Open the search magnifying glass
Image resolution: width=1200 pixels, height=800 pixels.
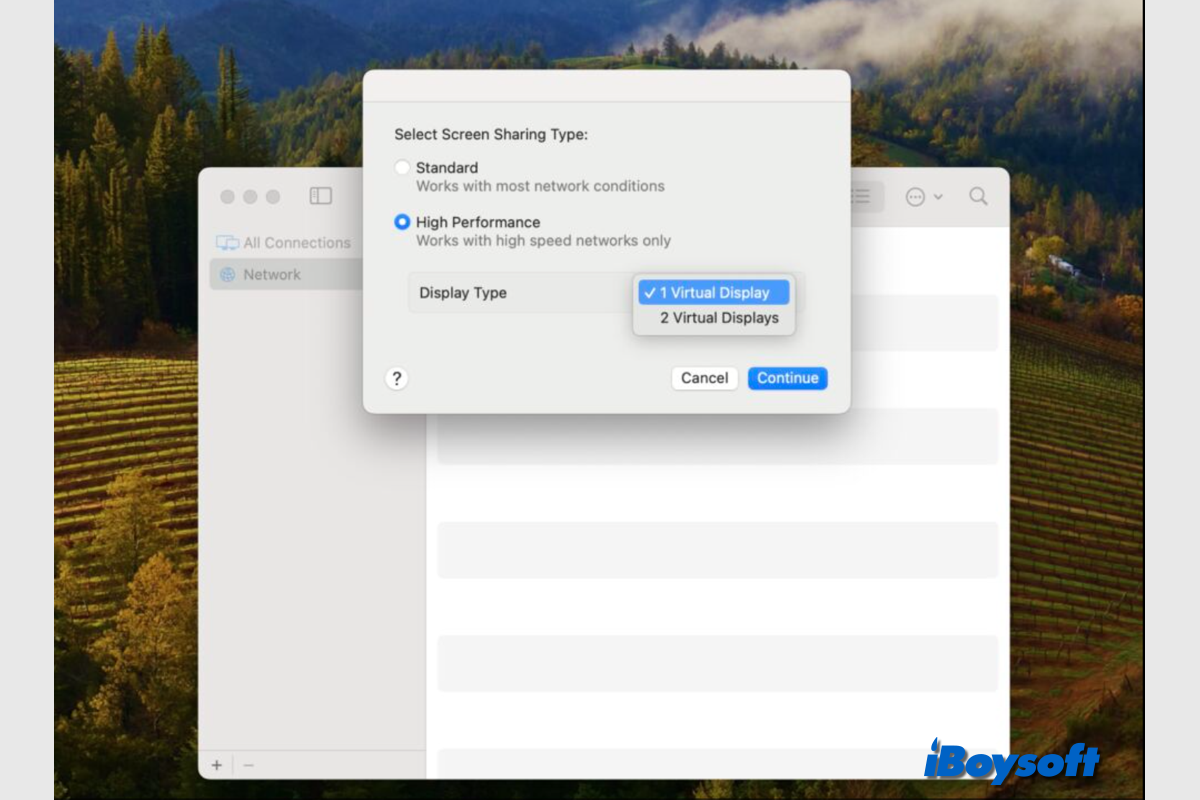click(x=978, y=196)
